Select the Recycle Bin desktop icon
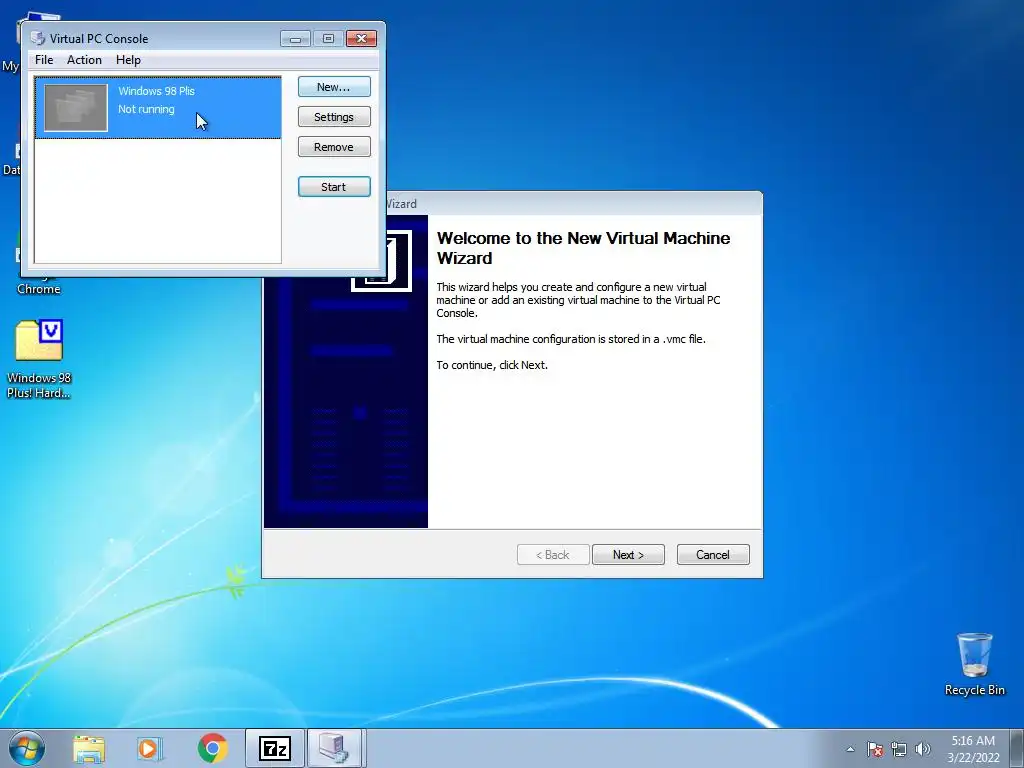Image resolution: width=1024 pixels, height=768 pixels. coord(974,664)
